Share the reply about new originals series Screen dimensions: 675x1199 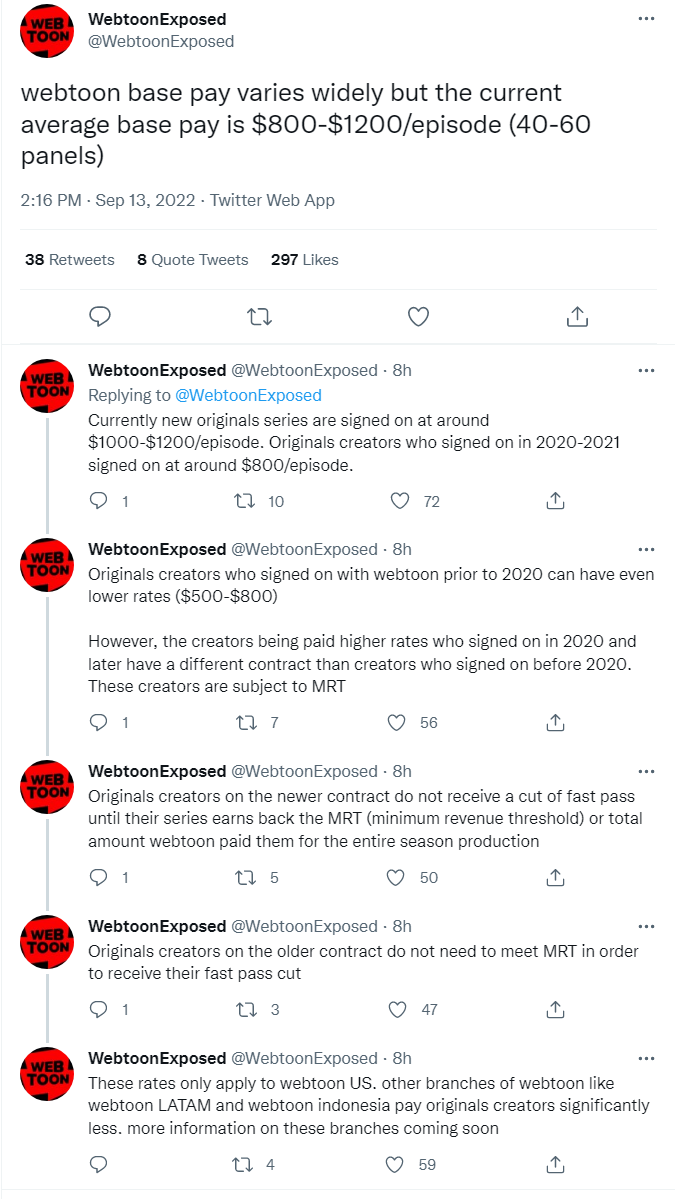point(558,501)
